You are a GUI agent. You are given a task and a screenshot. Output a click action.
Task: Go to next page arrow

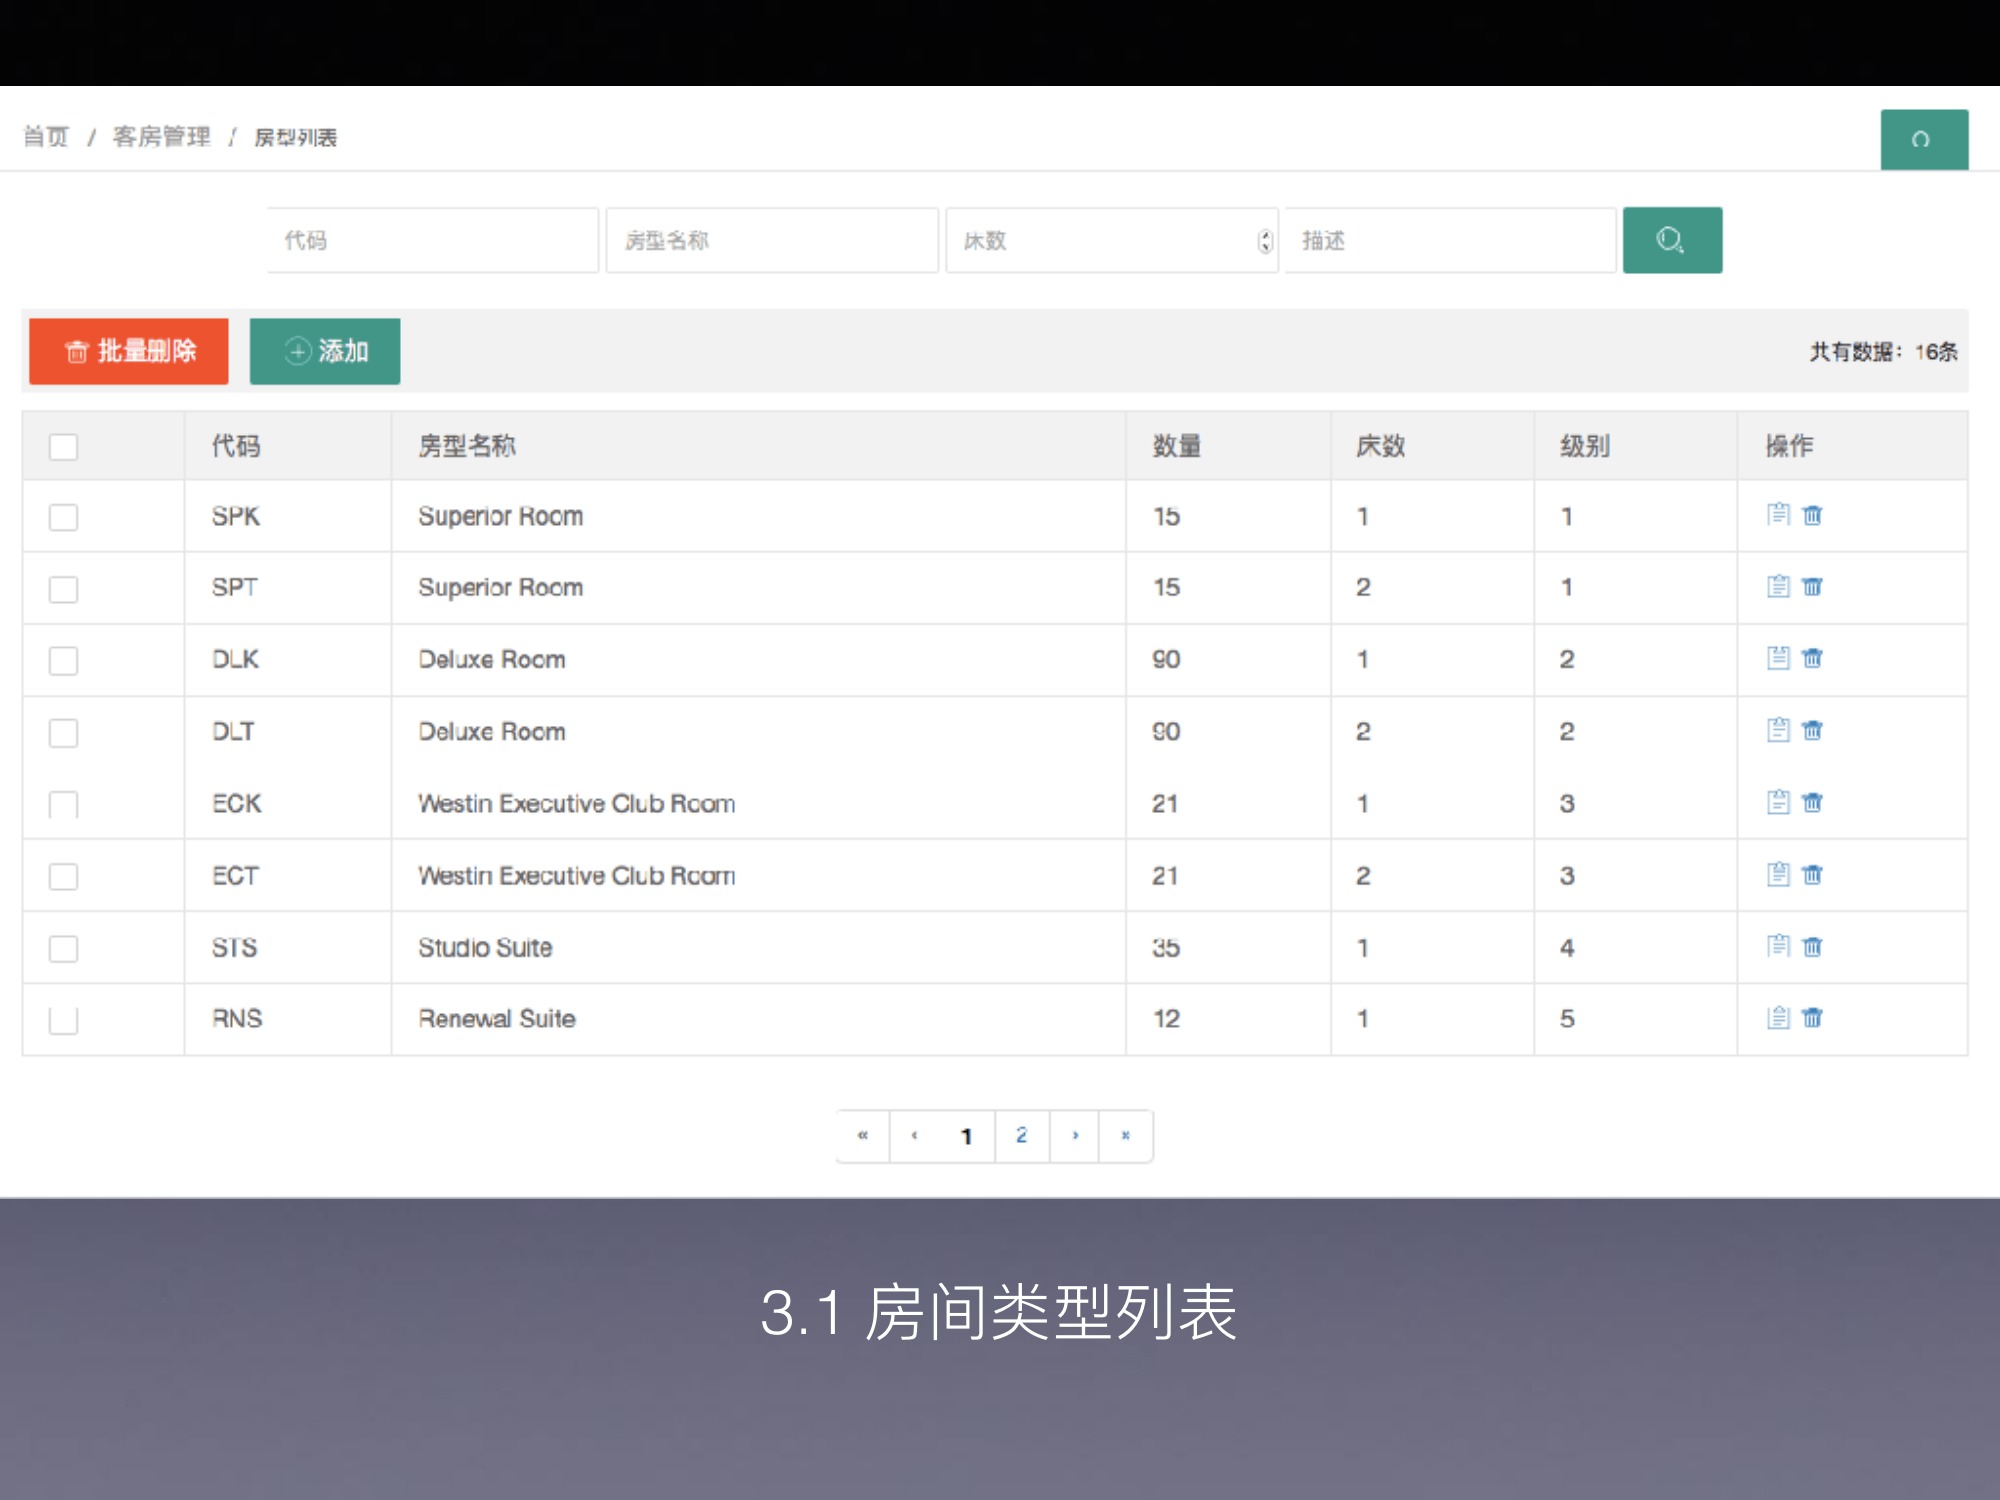1075,1135
